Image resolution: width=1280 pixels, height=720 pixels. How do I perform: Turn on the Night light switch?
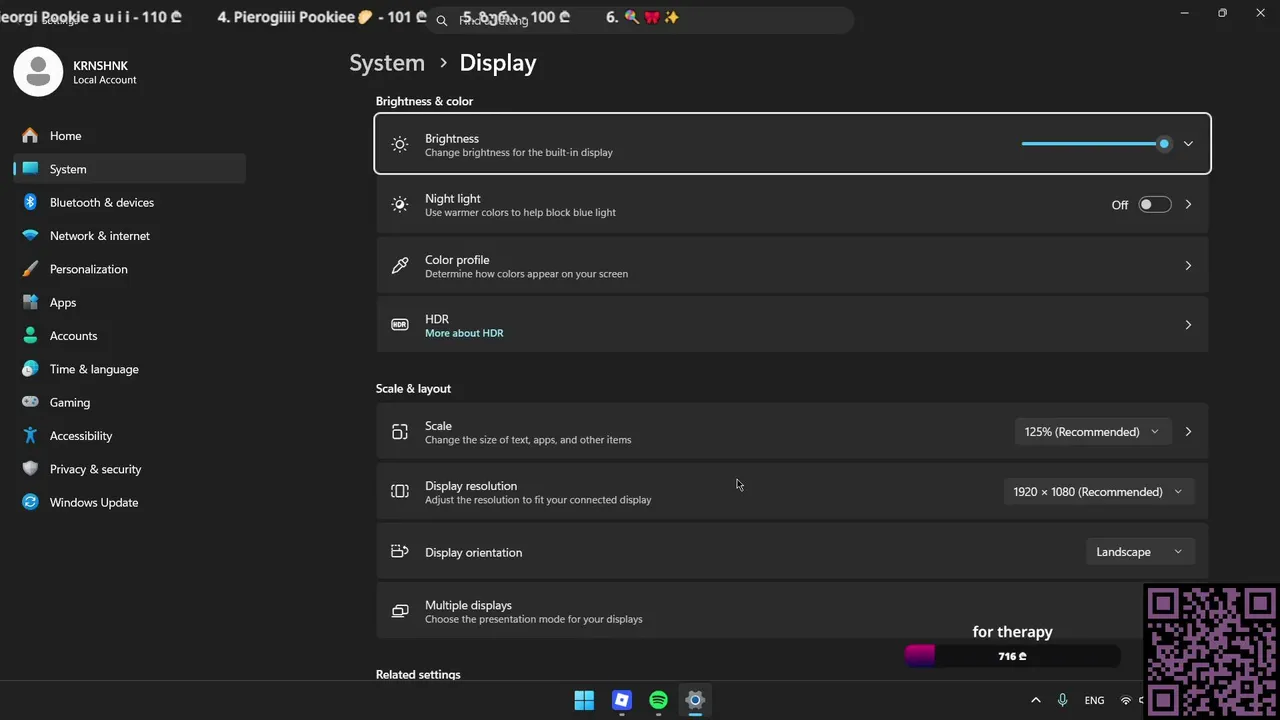(x=1155, y=205)
